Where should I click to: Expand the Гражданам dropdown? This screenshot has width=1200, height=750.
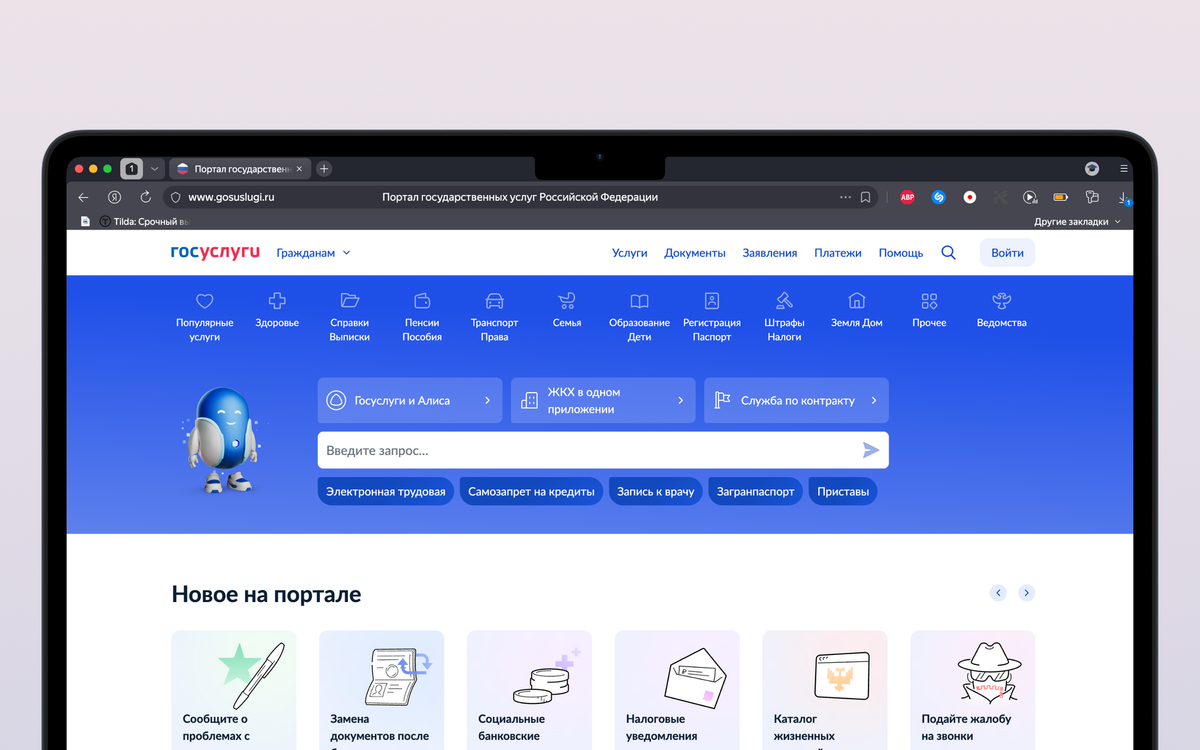click(314, 253)
